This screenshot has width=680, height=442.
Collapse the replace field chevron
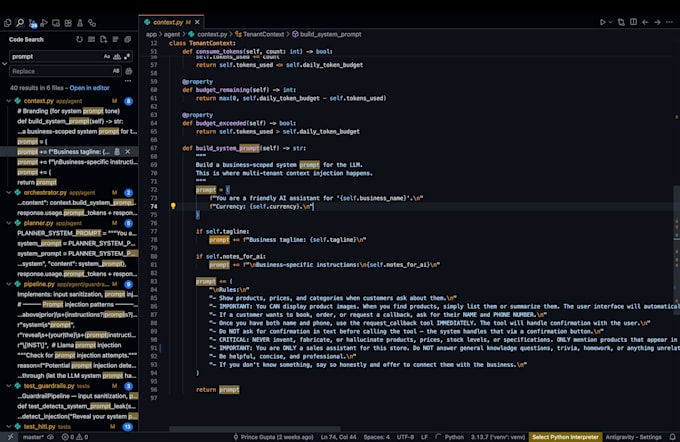point(4,64)
